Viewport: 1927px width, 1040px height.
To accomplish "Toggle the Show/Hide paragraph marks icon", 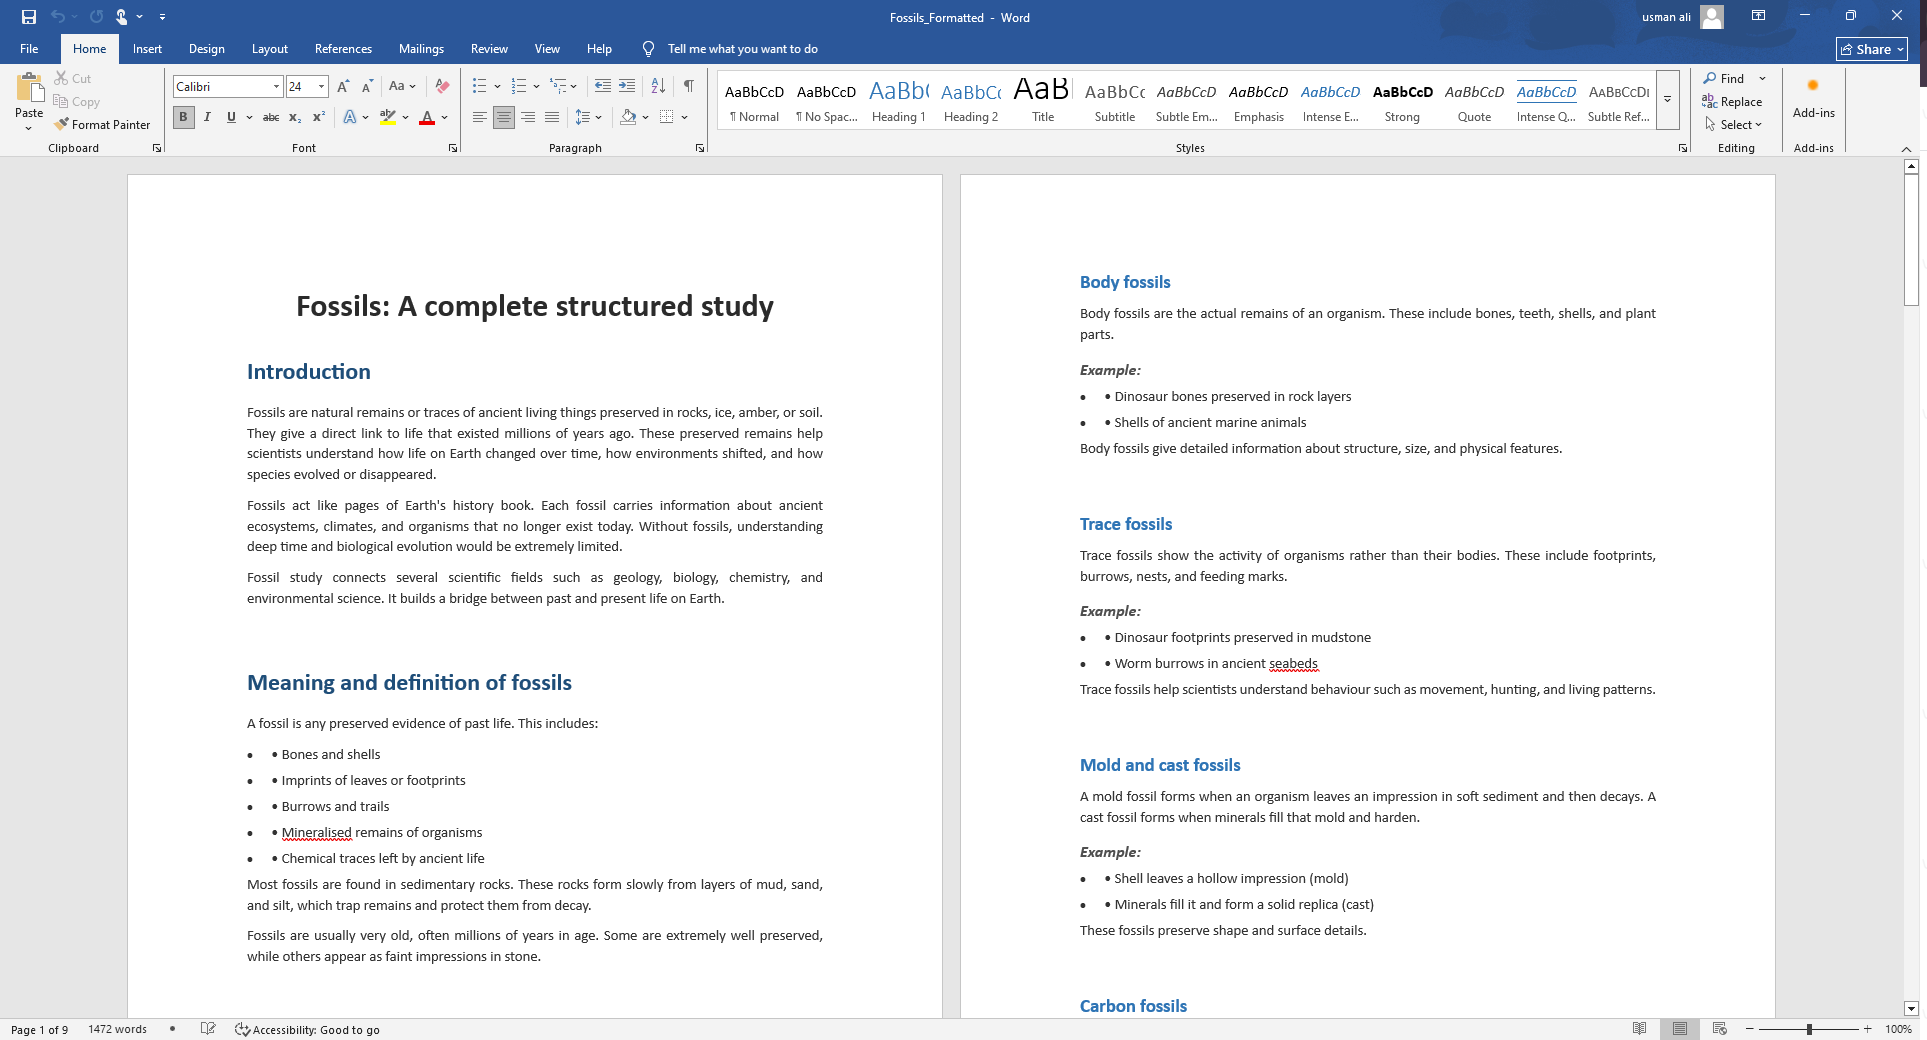I will tap(688, 86).
